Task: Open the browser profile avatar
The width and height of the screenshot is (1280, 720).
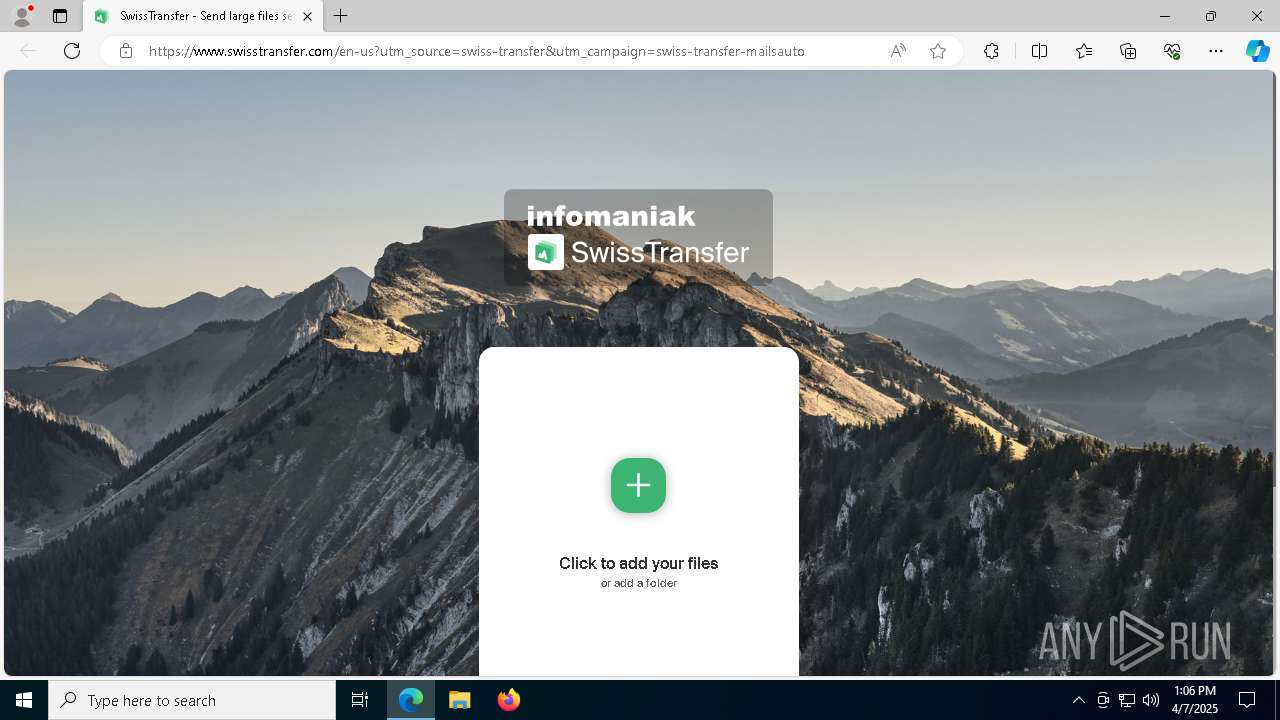Action: [22, 16]
